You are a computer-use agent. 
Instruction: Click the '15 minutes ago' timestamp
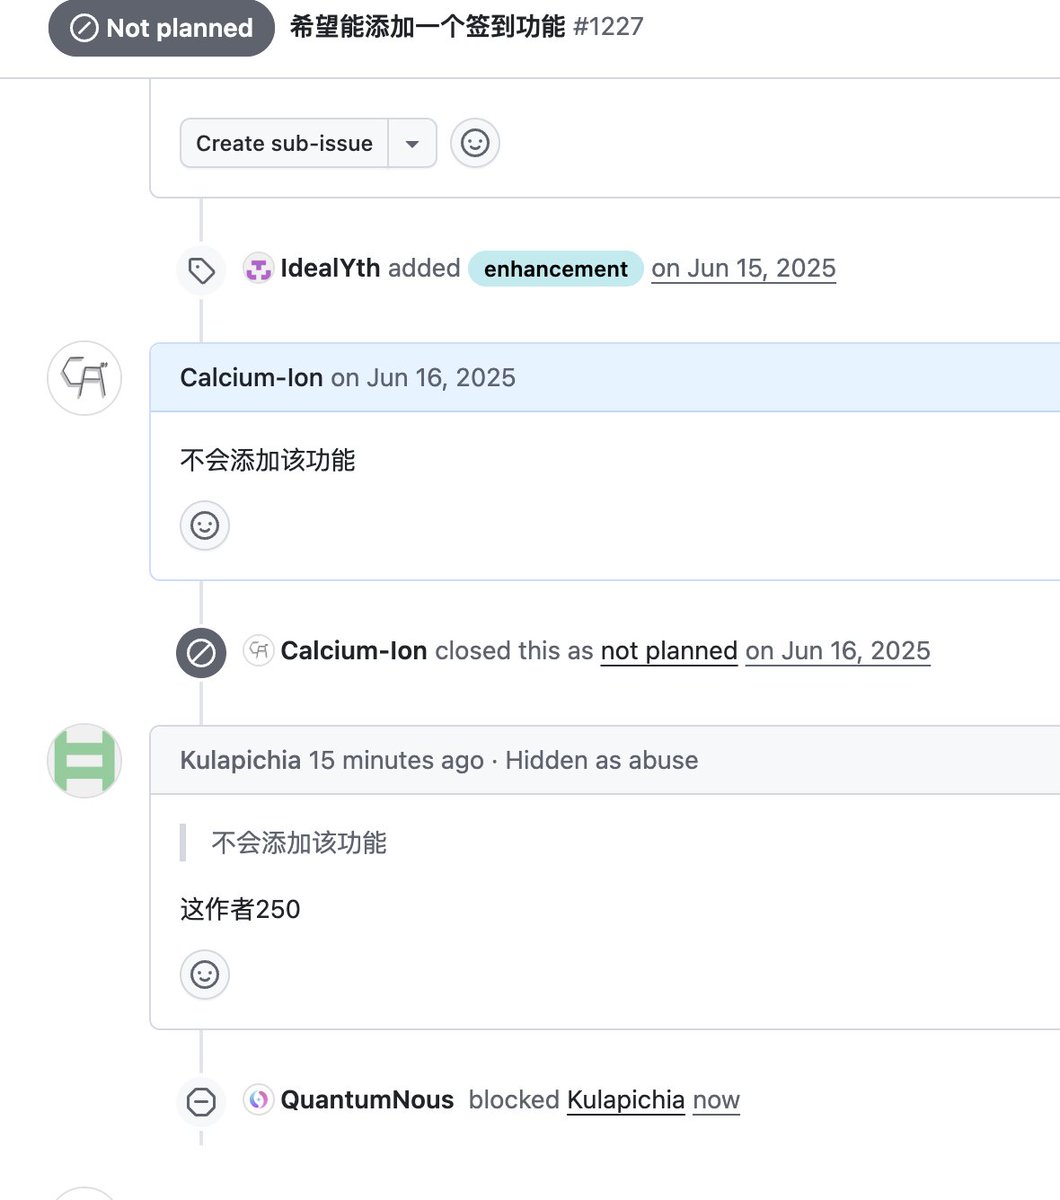[x=396, y=760]
